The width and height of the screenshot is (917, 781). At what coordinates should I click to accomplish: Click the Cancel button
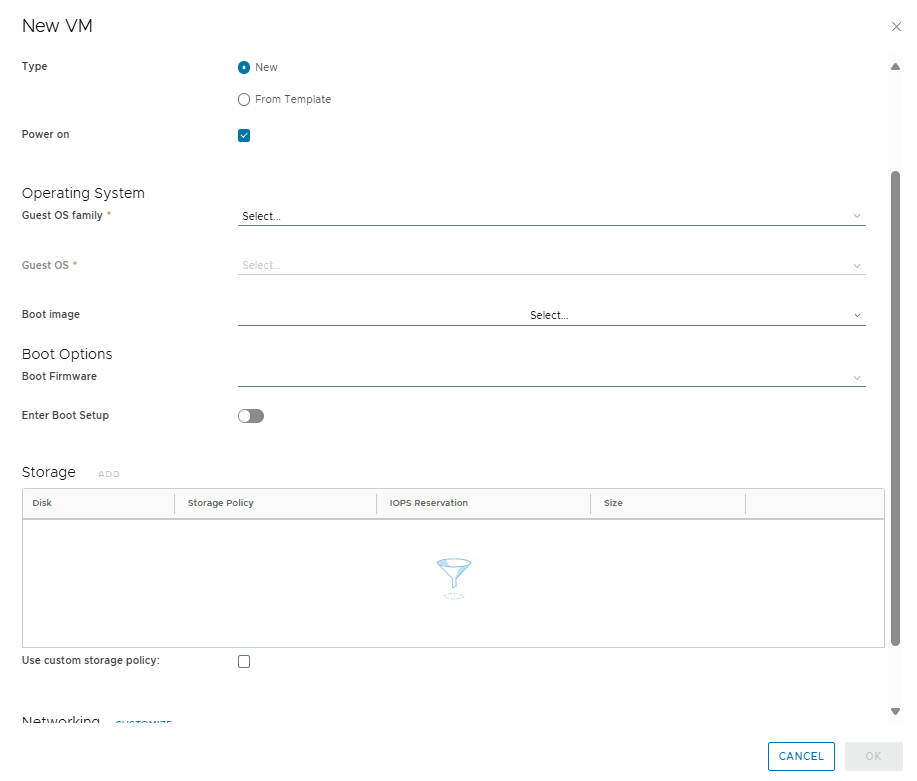[801, 756]
